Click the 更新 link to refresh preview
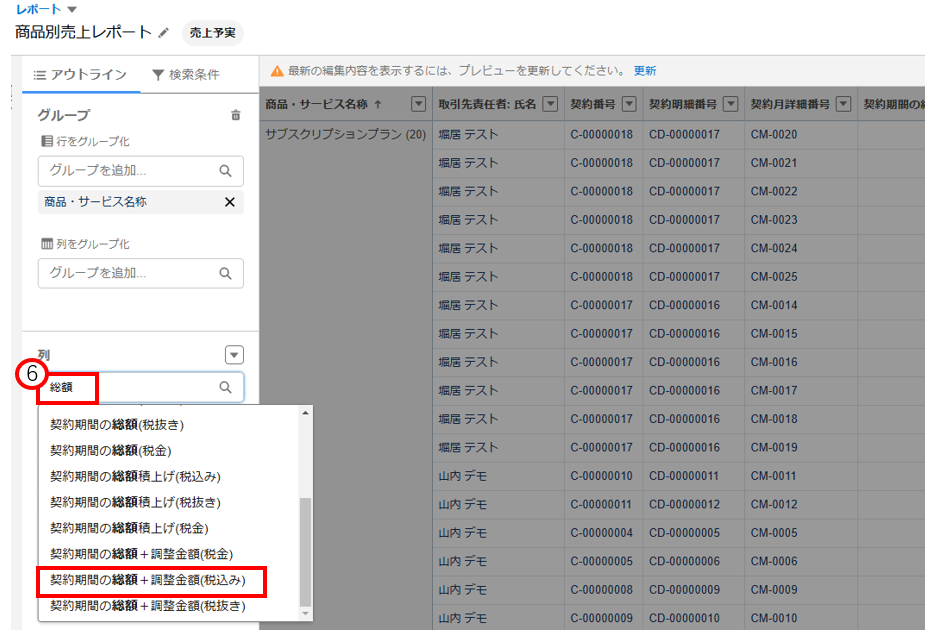This screenshot has width=925, height=630. point(645,71)
